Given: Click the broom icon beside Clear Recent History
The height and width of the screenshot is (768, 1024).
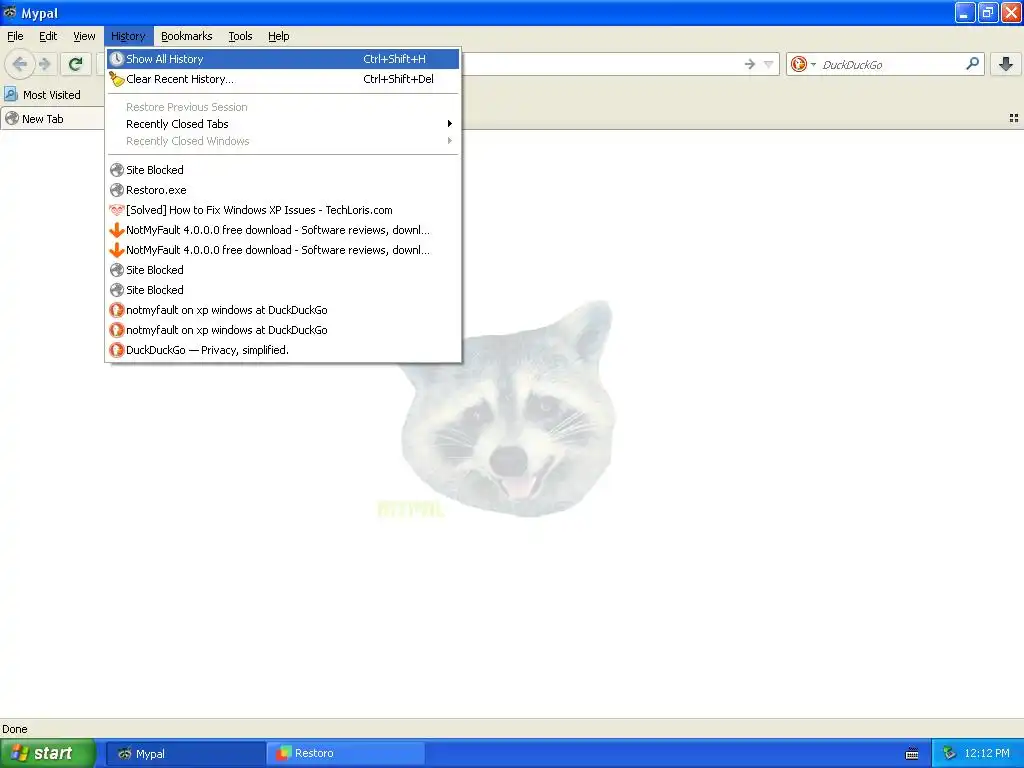Looking at the screenshot, I should [x=117, y=79].
